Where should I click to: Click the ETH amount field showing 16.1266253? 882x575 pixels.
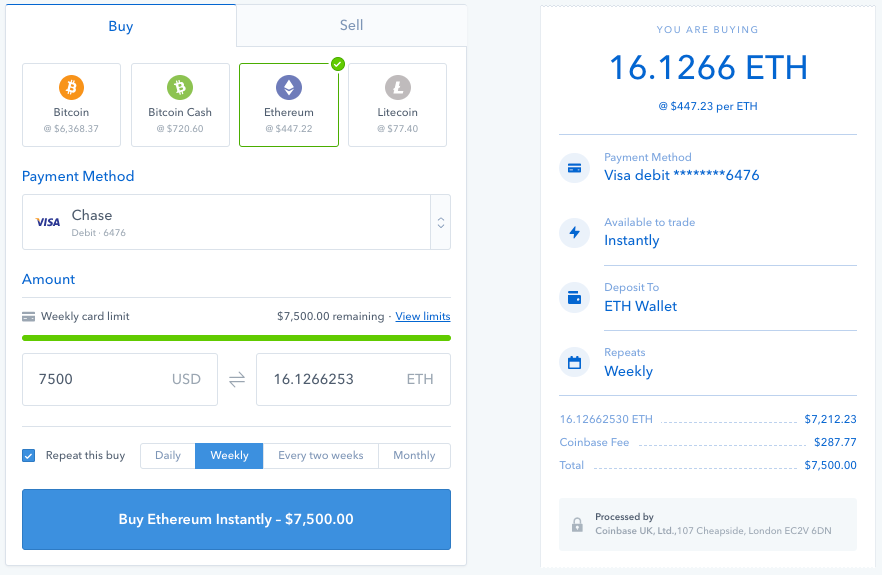point(353,380)
